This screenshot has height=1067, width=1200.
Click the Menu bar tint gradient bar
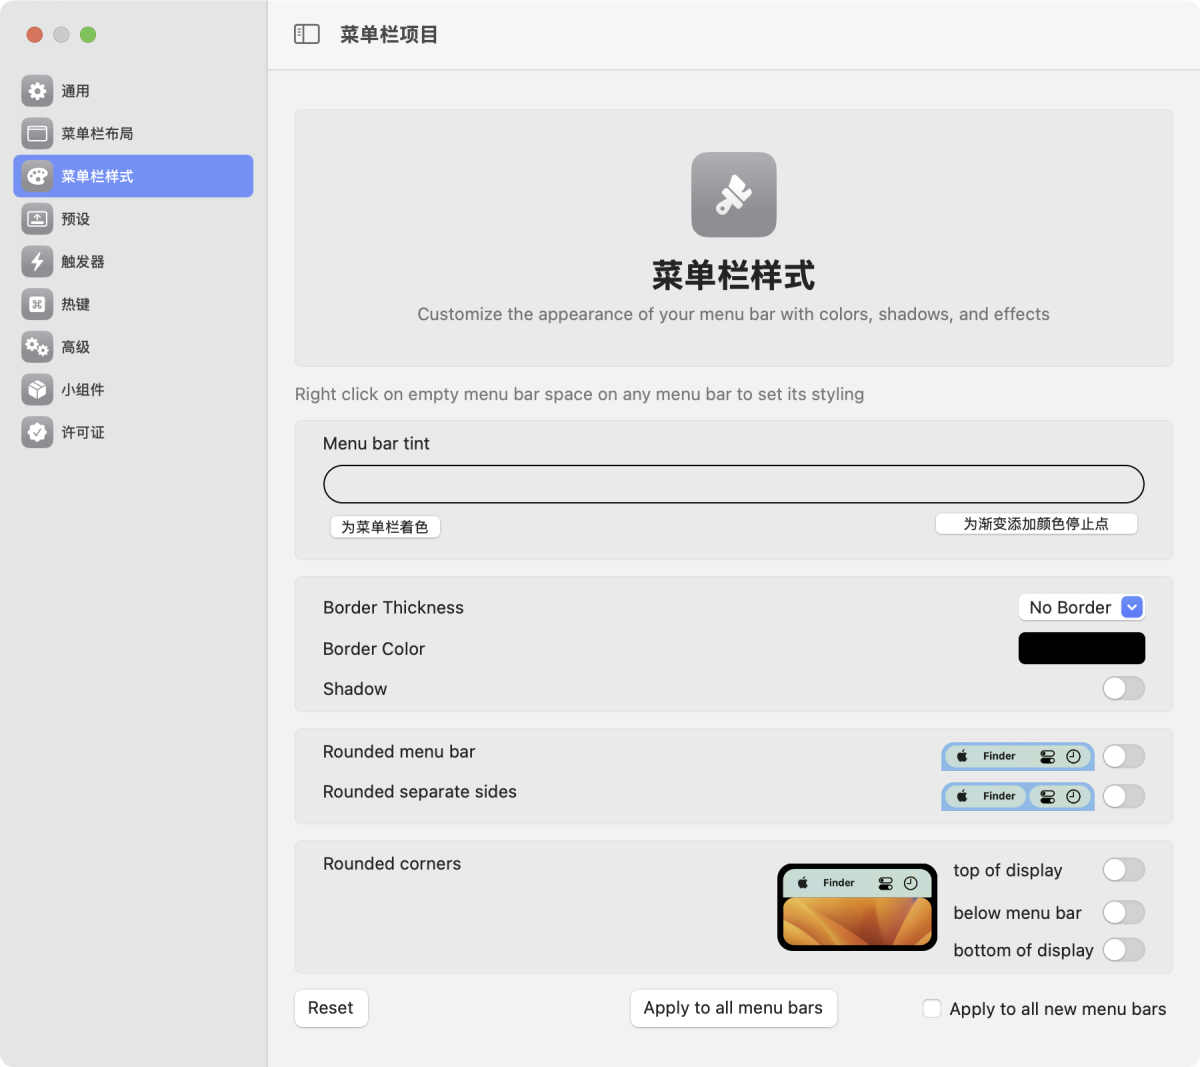click(x=733, y=484)
